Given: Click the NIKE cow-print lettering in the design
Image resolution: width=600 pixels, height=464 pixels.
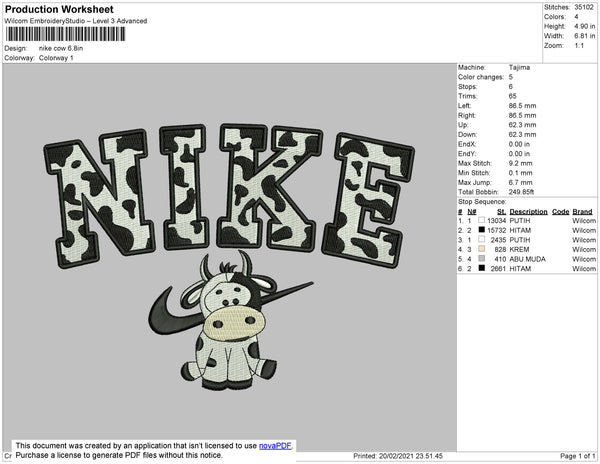Looking at the screenshot, I should (229, 195).
